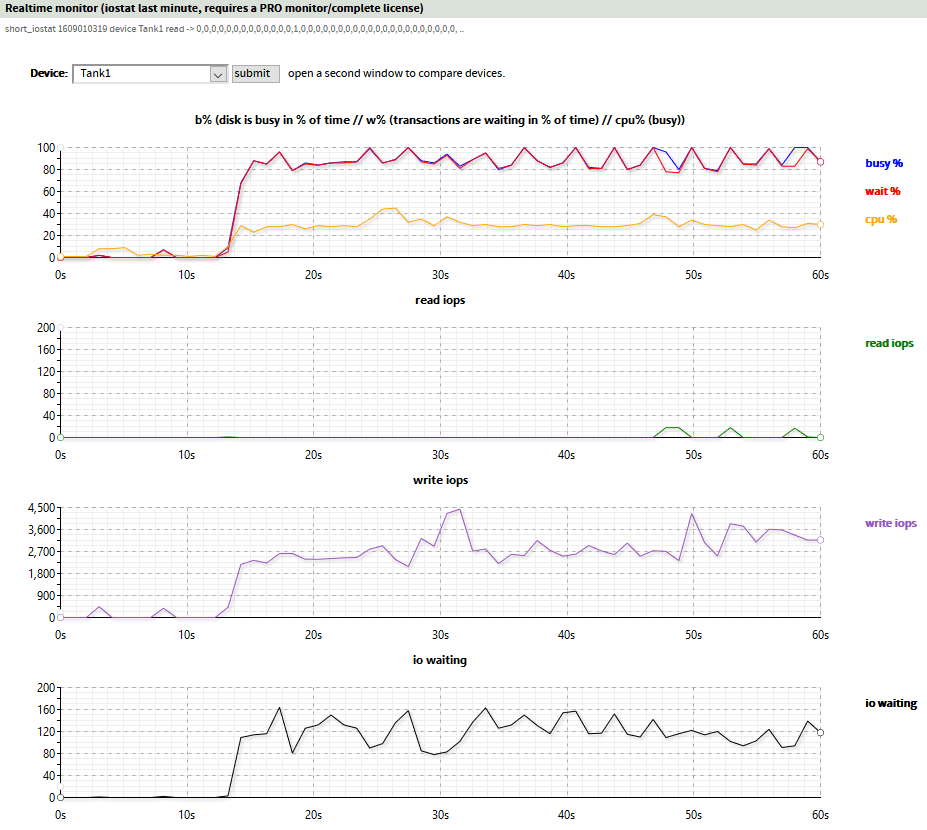Click the green 'read iops' legend label
This screenshot has height=830, width=927.
pyautogui.click(x=889, y=343)
